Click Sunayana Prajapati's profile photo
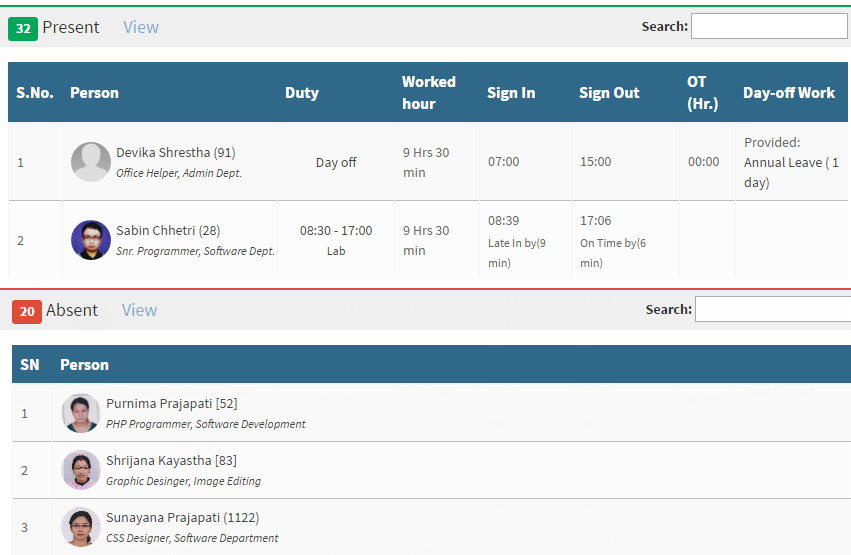Screen dimensions: 851x555 [81, 527]
